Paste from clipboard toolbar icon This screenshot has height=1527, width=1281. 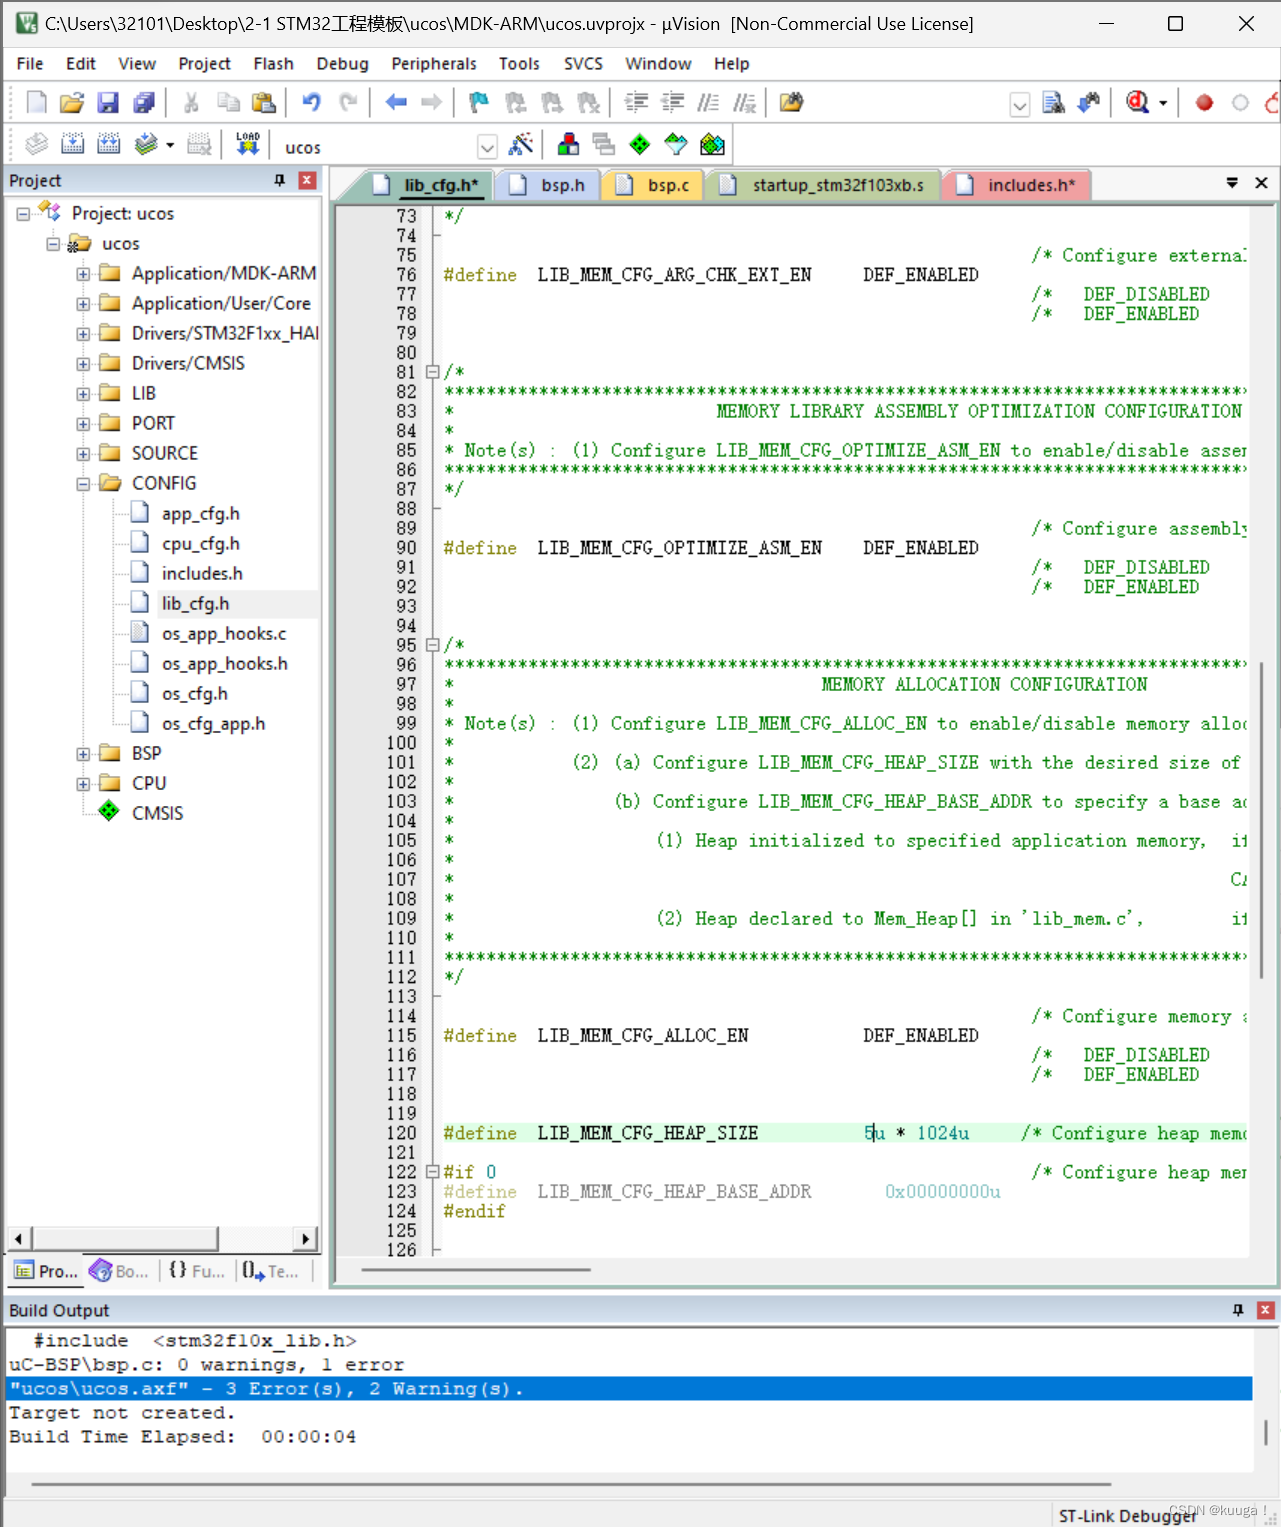click(264, 102)
